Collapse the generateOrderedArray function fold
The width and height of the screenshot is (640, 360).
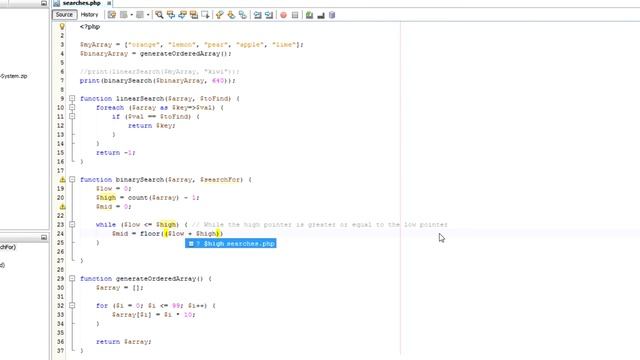72,278
